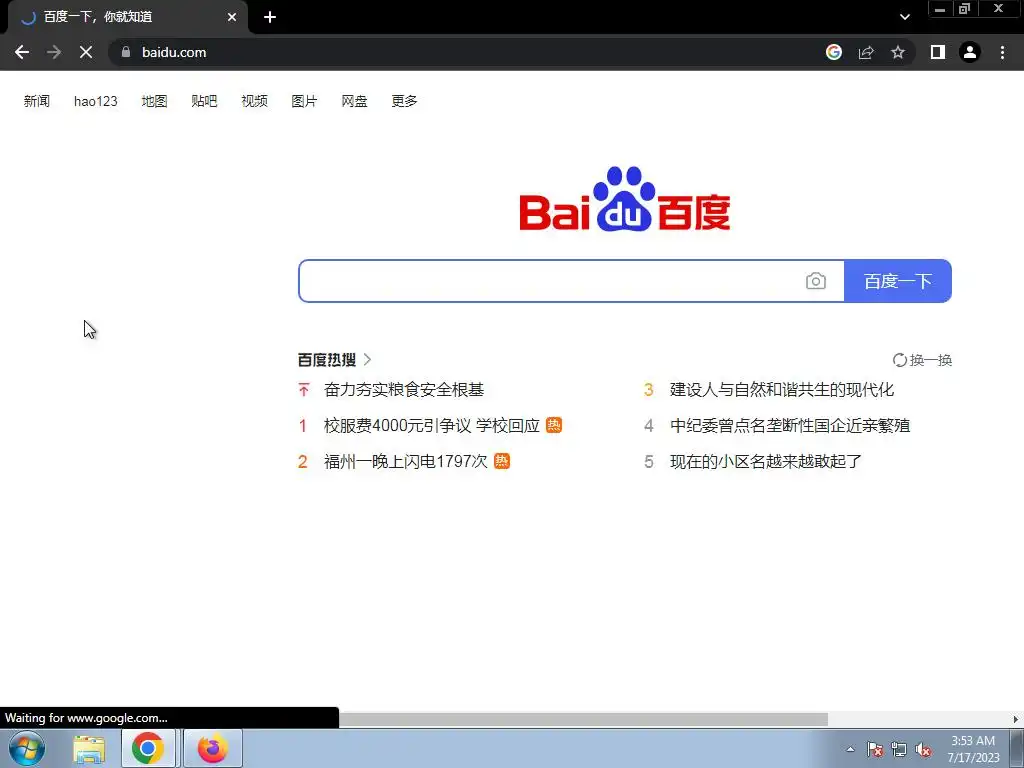Open the 视频 video link
This screenshot has height=768, width=1024.
tap(255, 101)
